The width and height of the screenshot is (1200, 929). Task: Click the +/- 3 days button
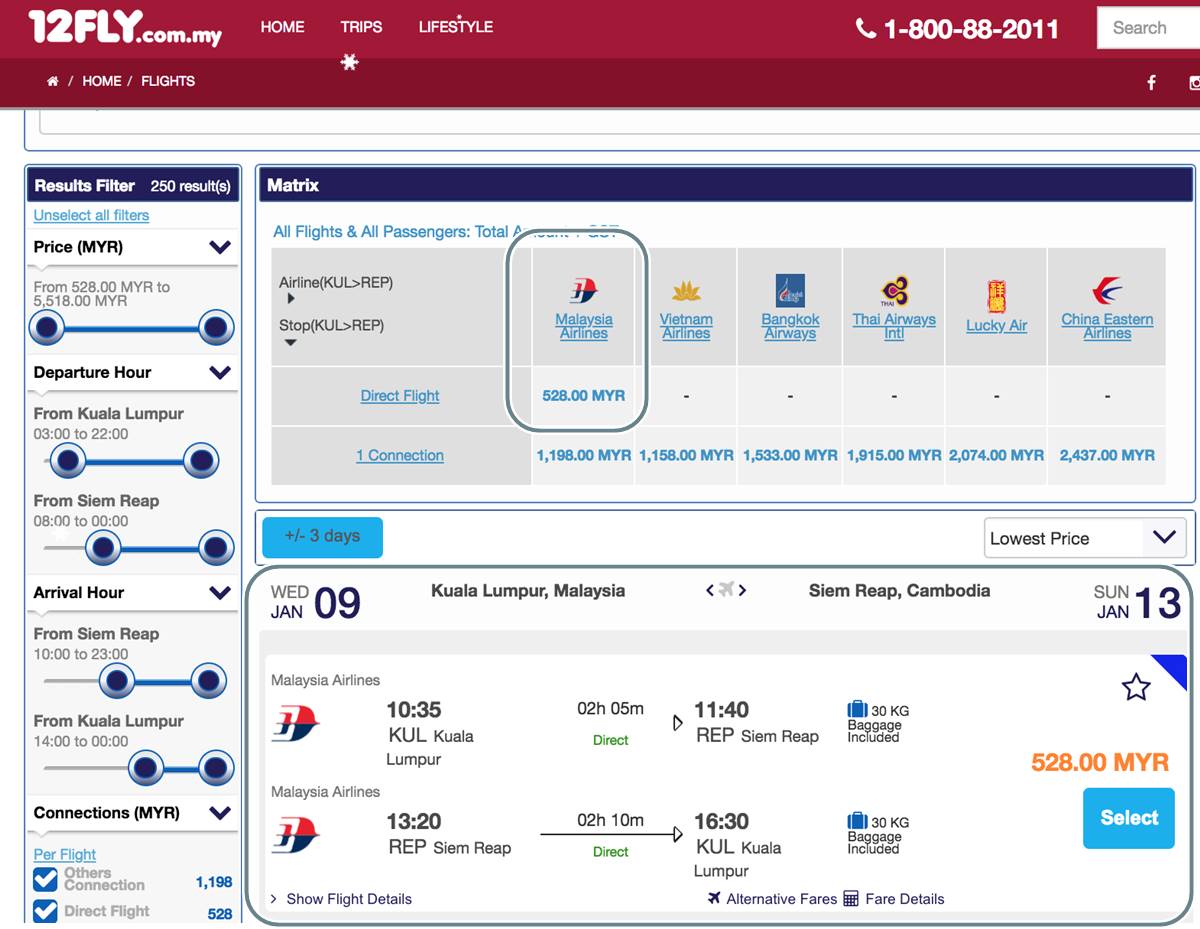coord(322,537)
